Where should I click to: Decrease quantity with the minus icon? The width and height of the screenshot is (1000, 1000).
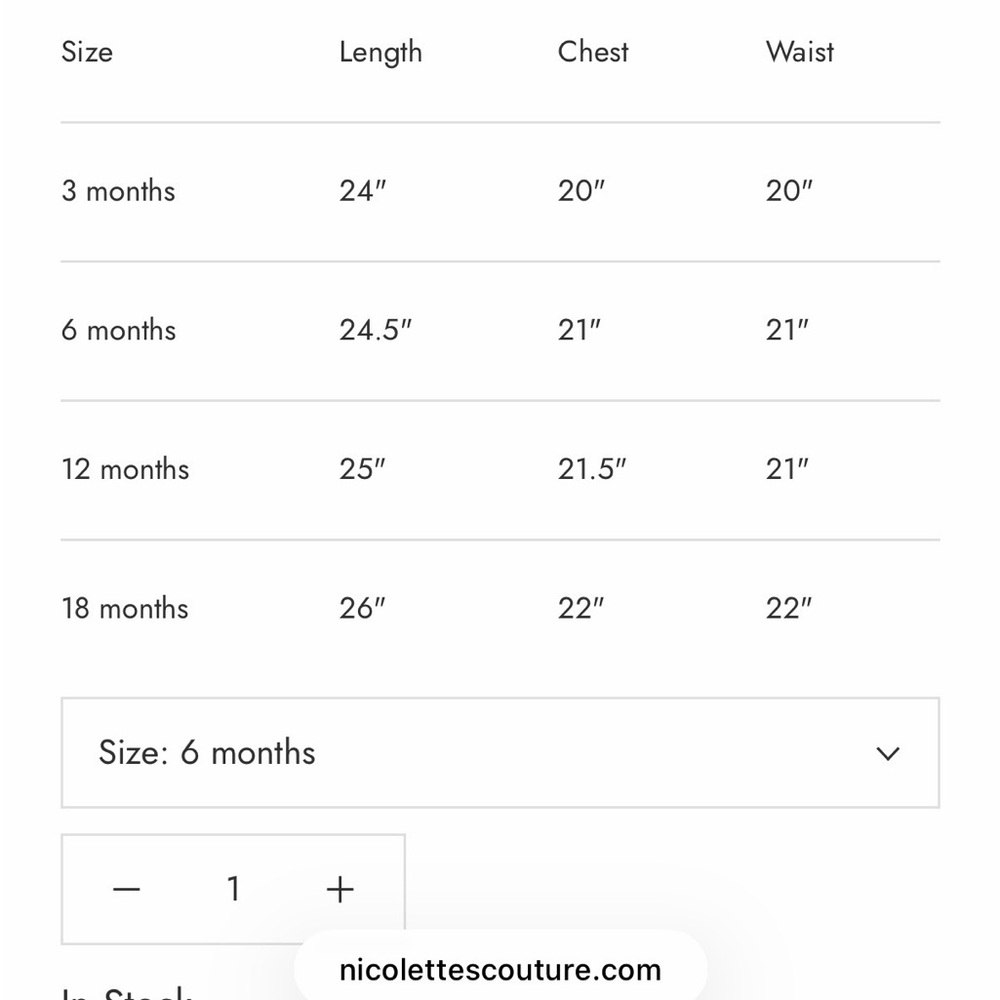click(127, 889)
